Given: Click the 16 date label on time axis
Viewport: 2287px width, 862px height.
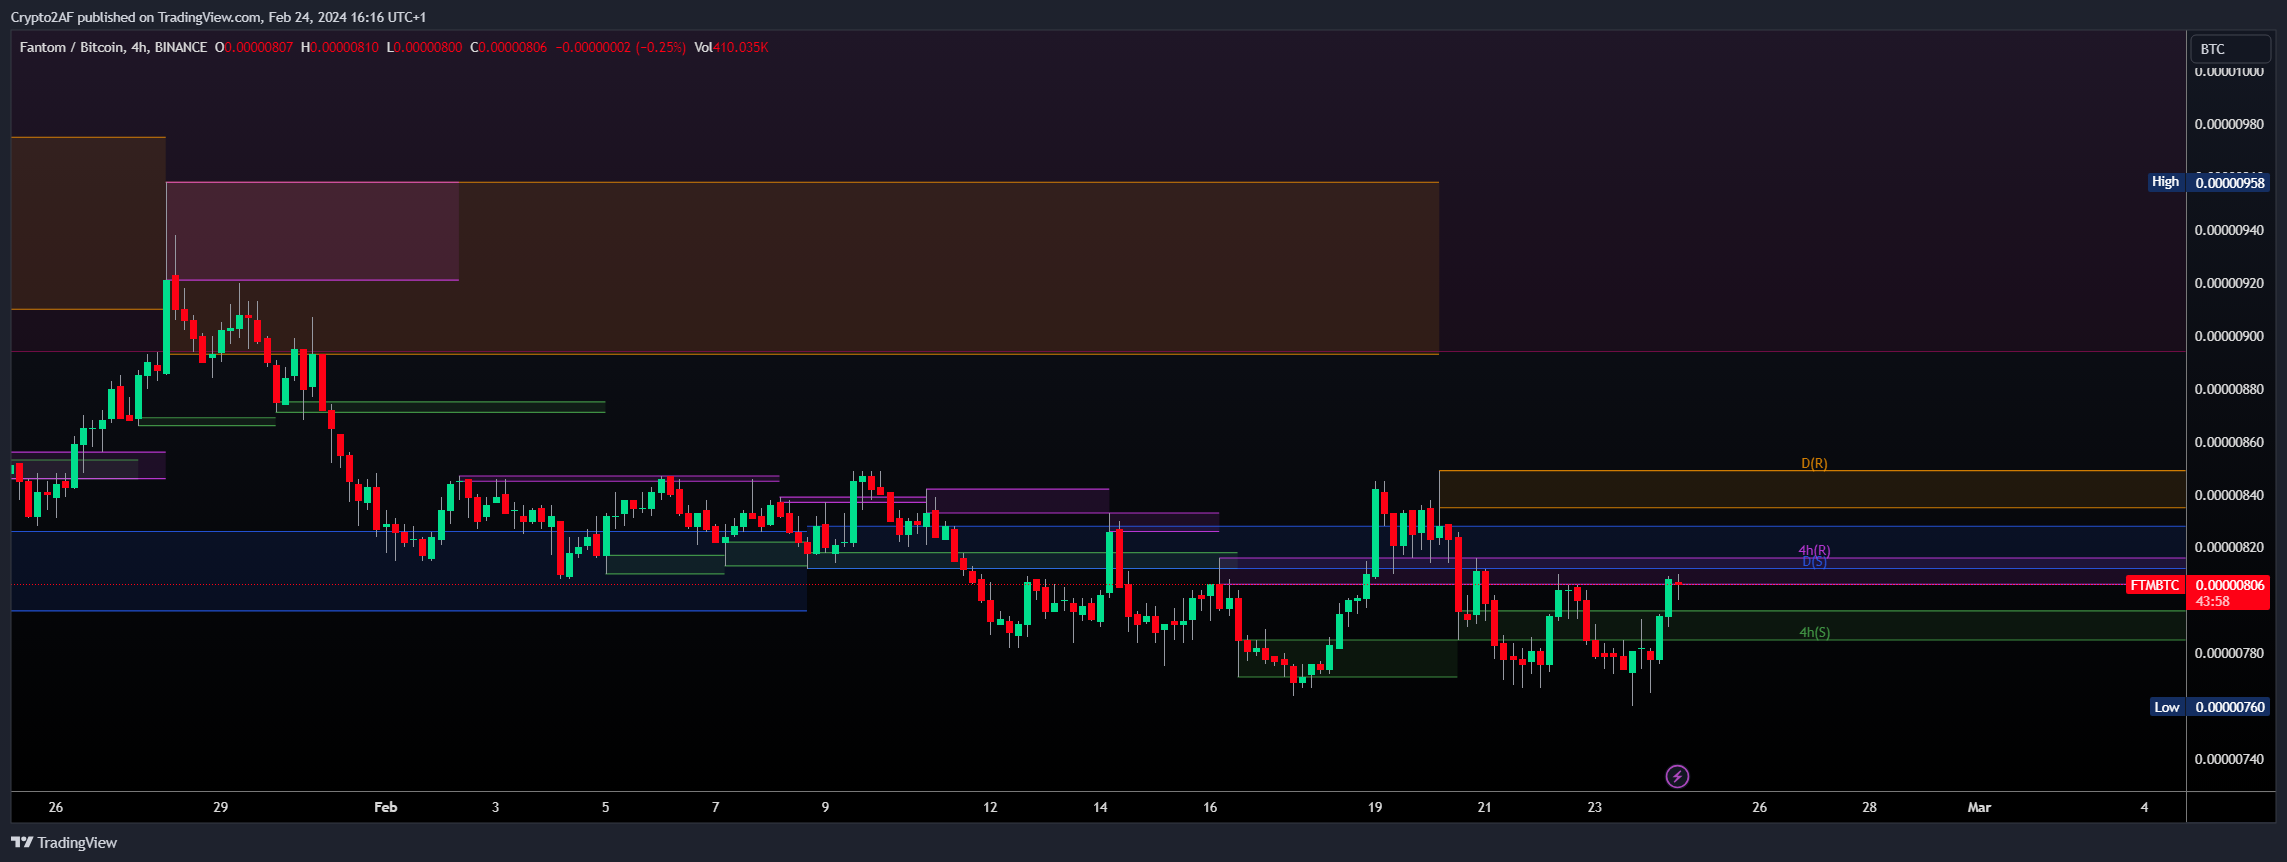Looking at the screenshot, I should coord(1210,807).
